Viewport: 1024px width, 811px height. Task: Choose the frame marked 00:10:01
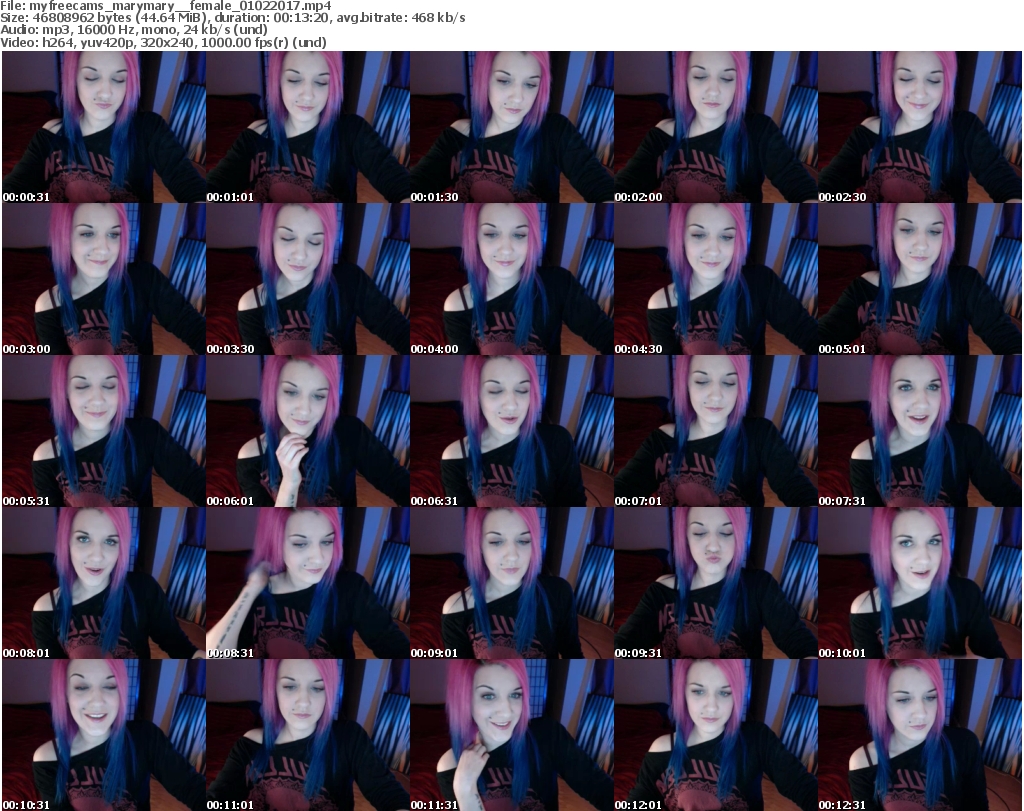pyautogui.click(x=920, y=584)
